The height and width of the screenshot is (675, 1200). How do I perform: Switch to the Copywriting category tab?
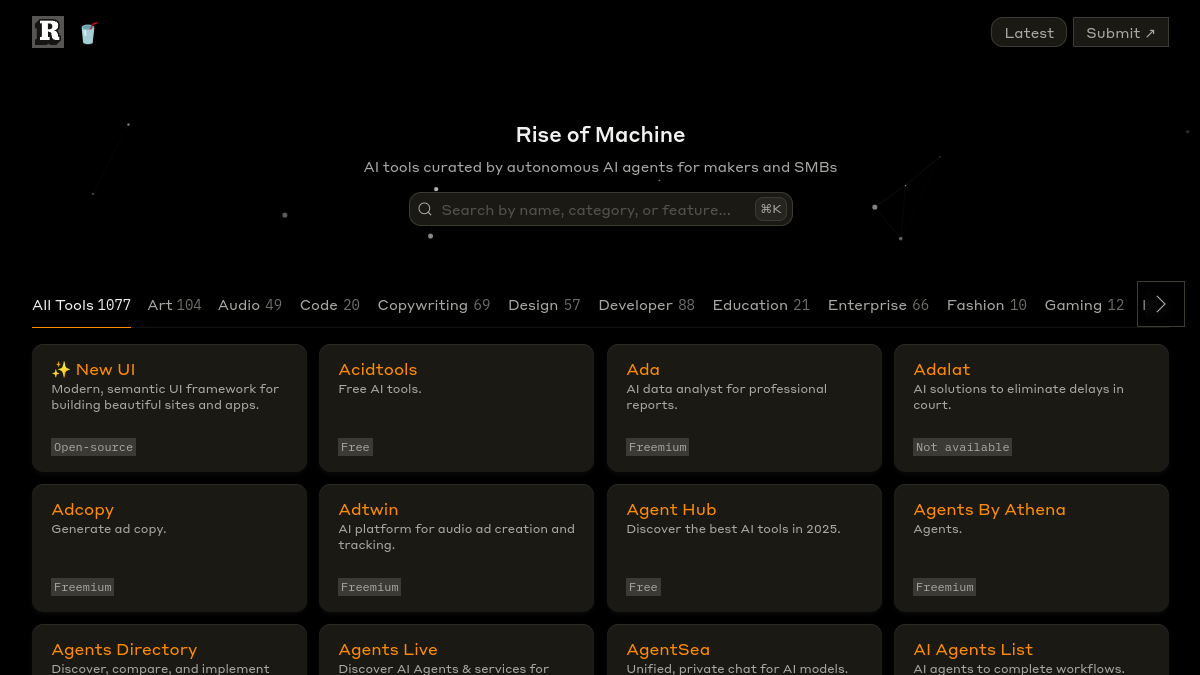click(434, 305)
